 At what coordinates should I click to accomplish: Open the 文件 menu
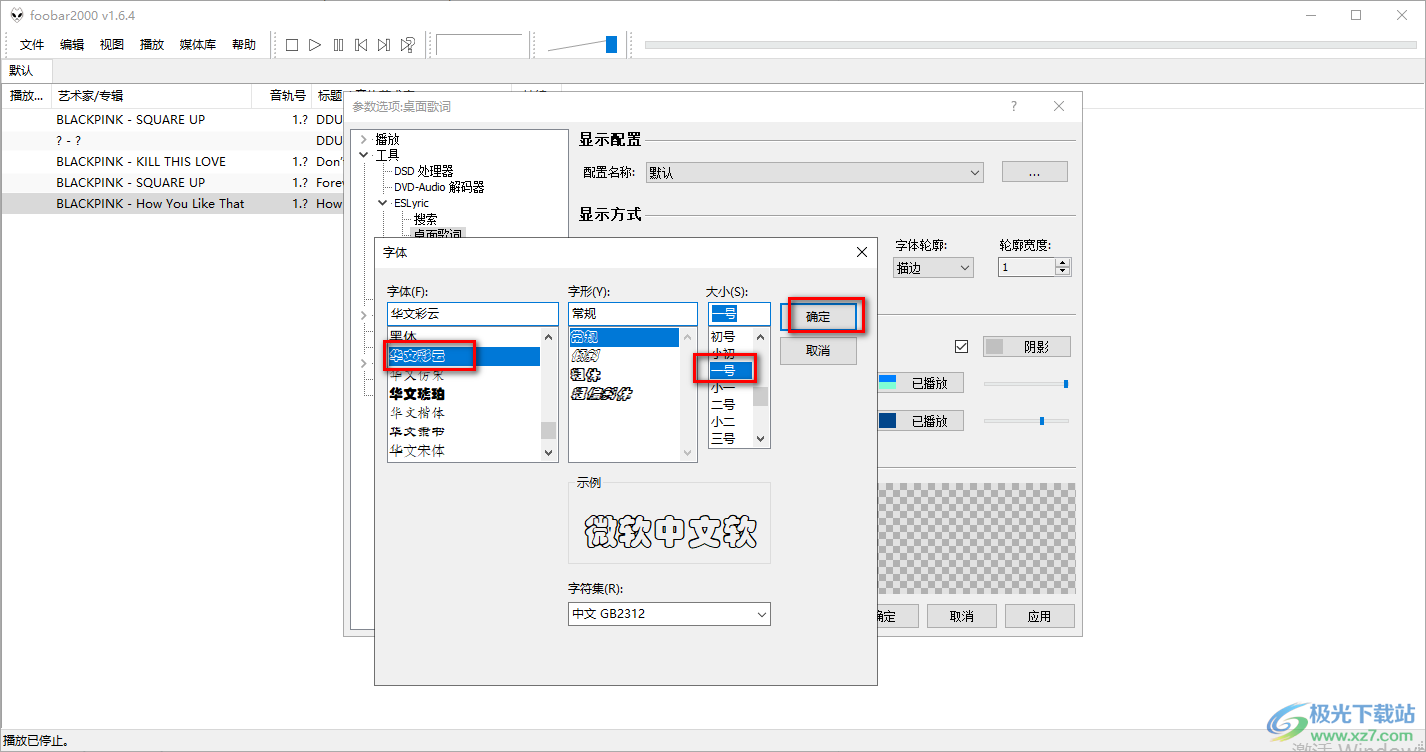click(32, 45)
